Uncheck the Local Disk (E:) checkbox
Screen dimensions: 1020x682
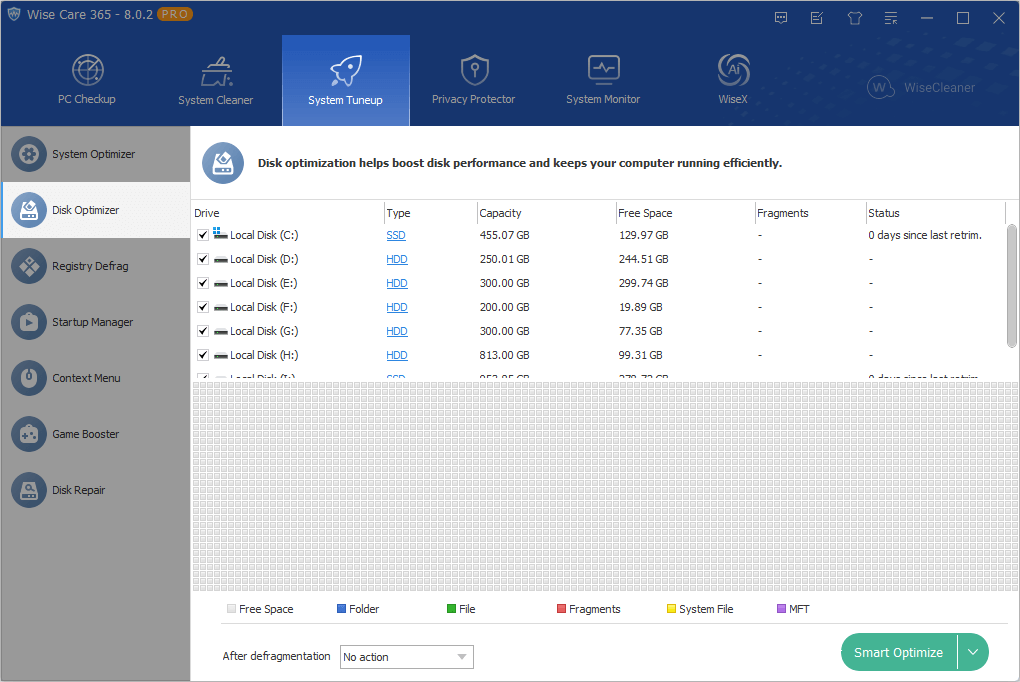click(203, 283)
